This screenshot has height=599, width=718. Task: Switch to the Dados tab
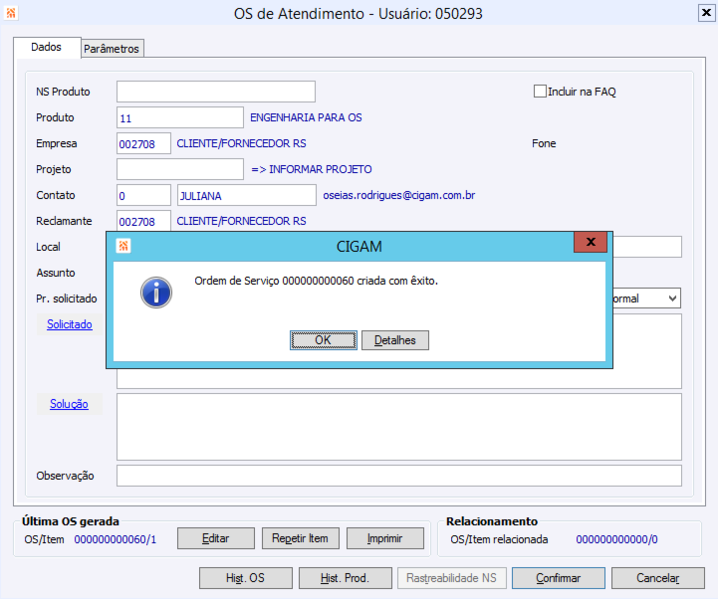pos(47,47)
